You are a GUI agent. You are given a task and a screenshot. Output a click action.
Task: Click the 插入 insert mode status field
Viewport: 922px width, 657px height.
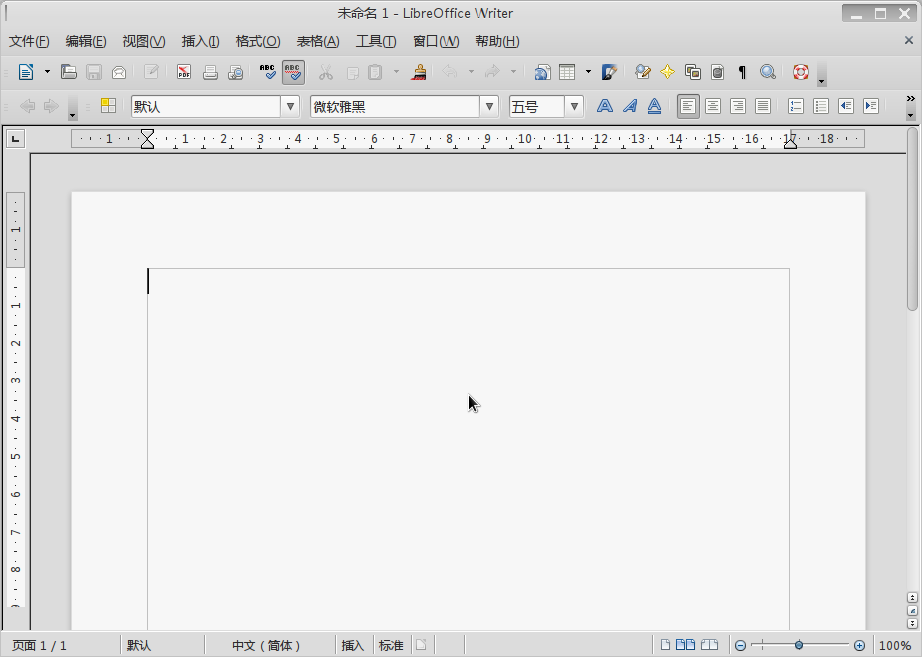(353, 645)
